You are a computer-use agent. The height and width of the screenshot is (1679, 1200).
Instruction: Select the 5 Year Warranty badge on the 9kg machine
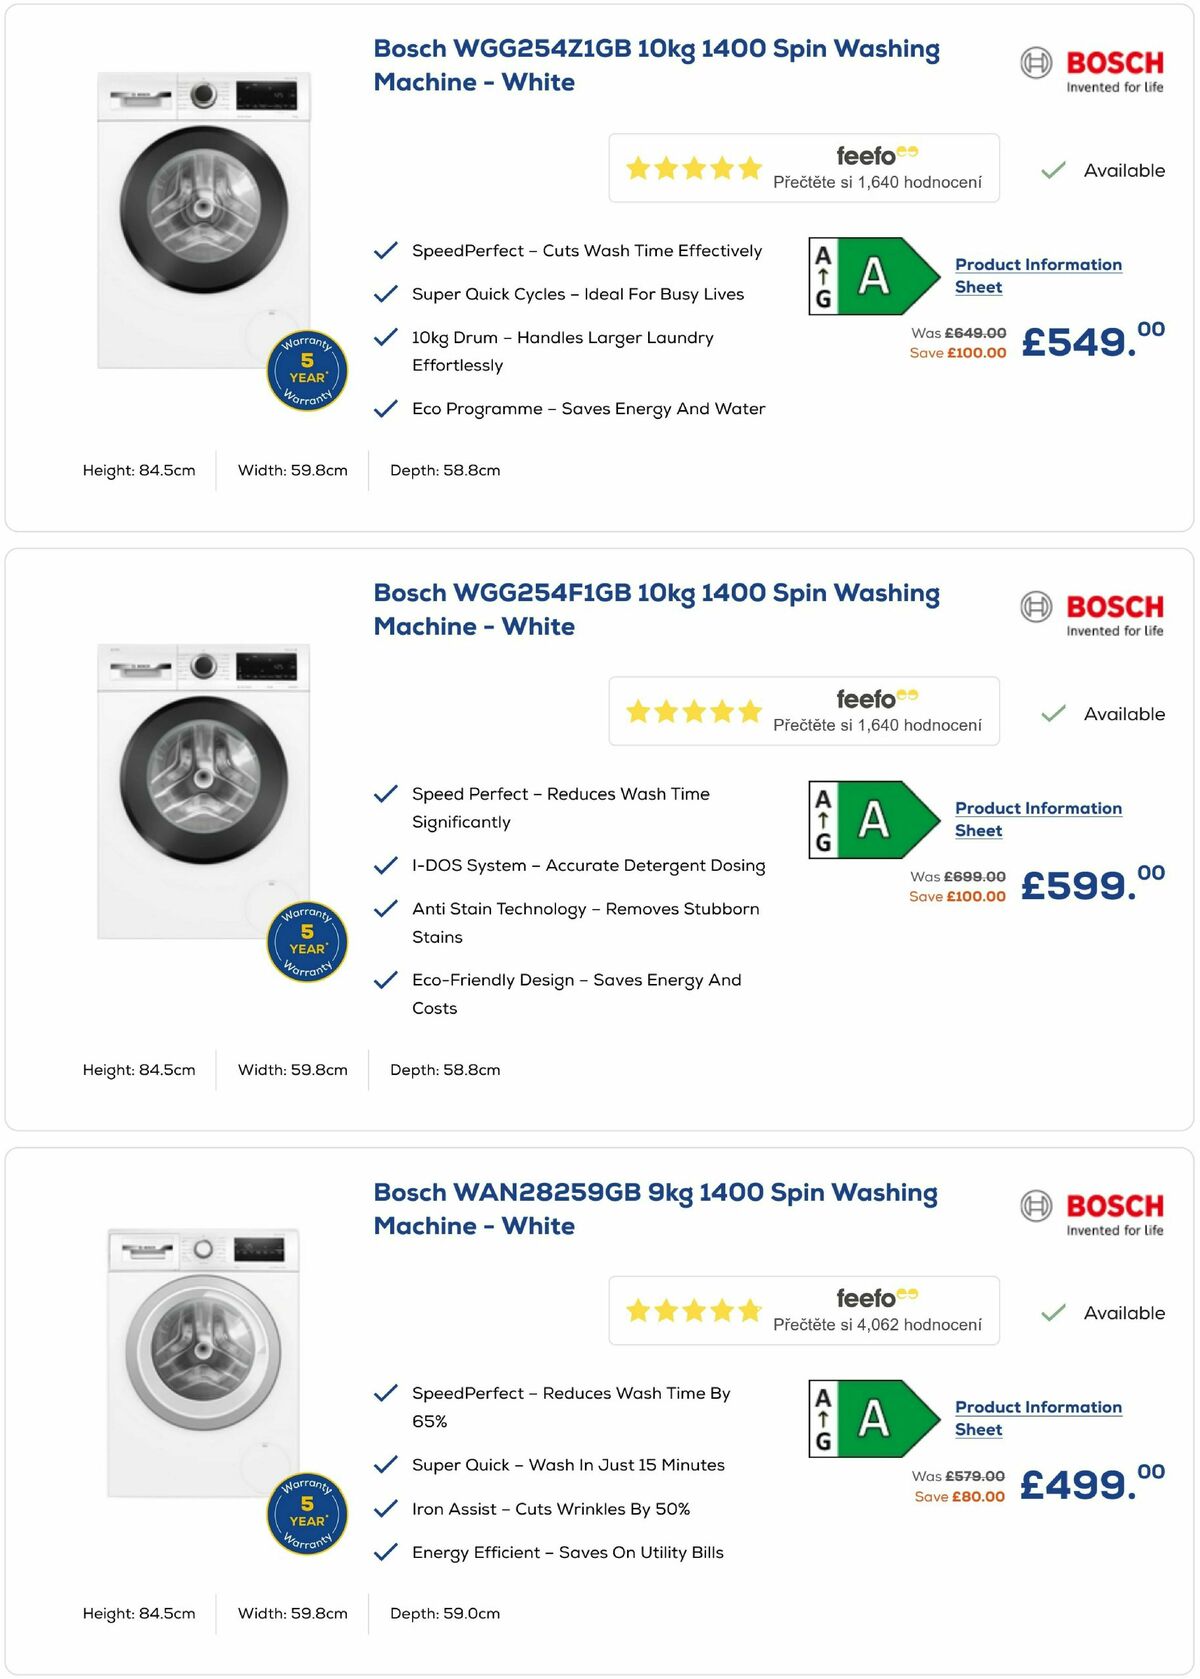point(306,1512)
